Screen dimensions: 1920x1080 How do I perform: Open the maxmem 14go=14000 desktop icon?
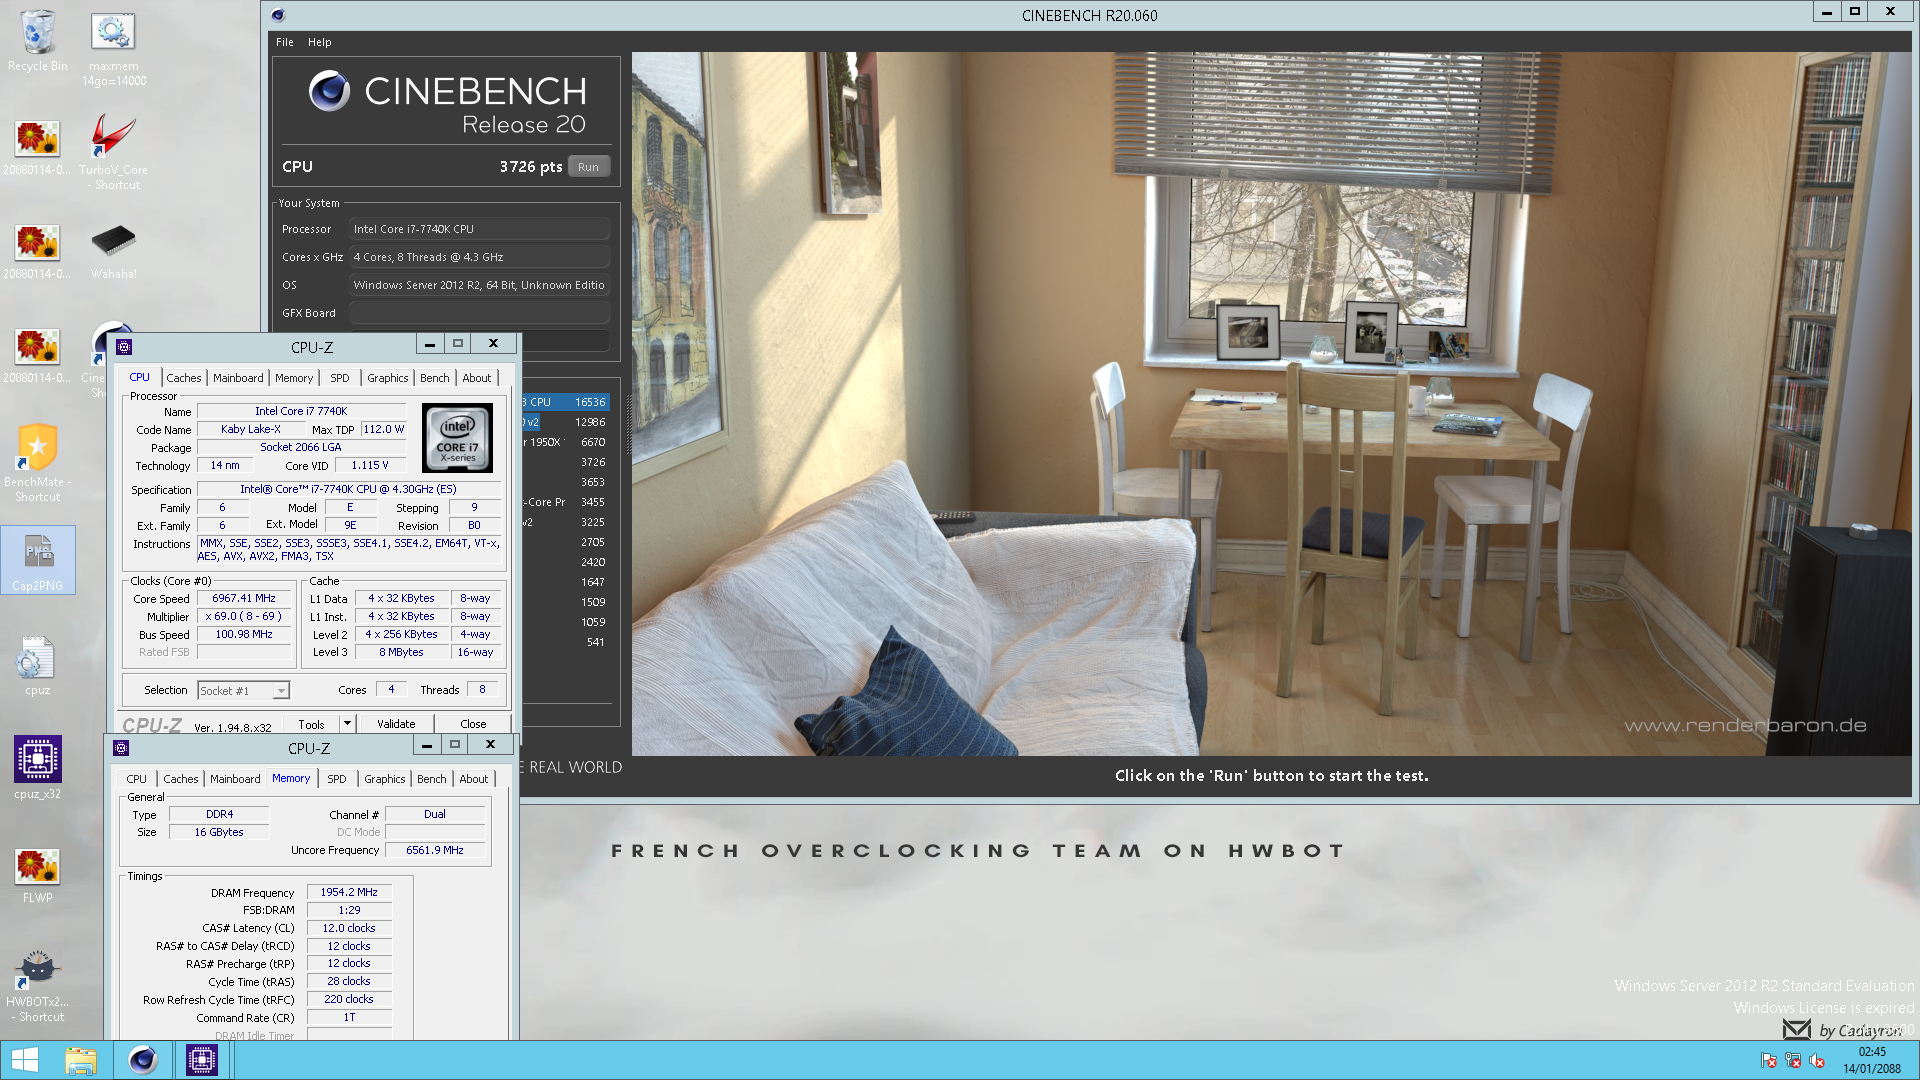[114, 48]
